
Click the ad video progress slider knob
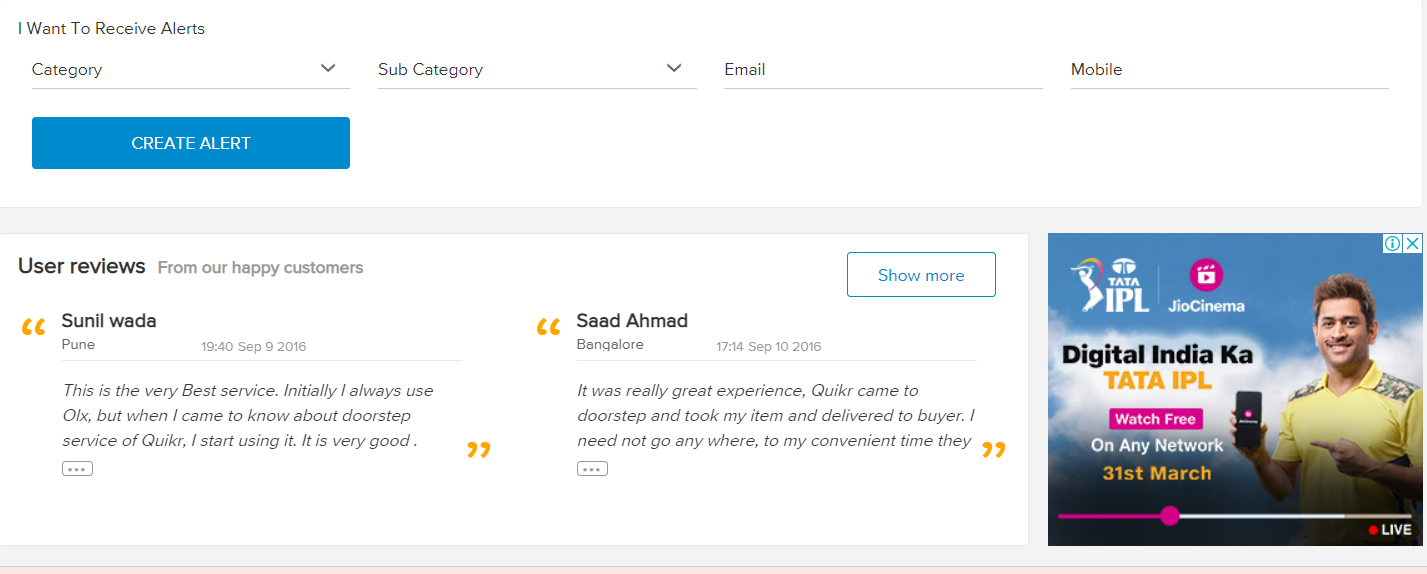point(1170,516)
